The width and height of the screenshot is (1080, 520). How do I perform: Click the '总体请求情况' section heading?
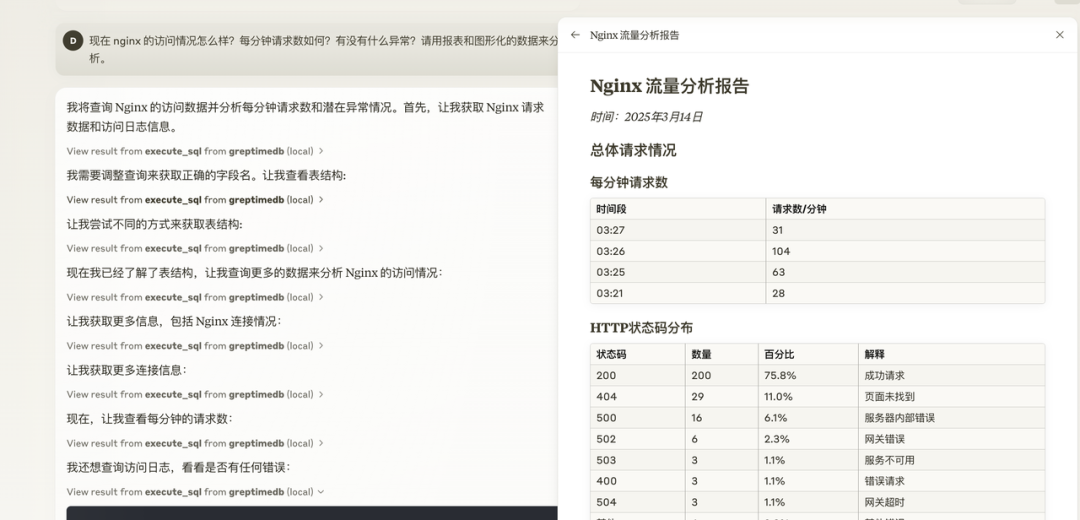coord(633,150)
